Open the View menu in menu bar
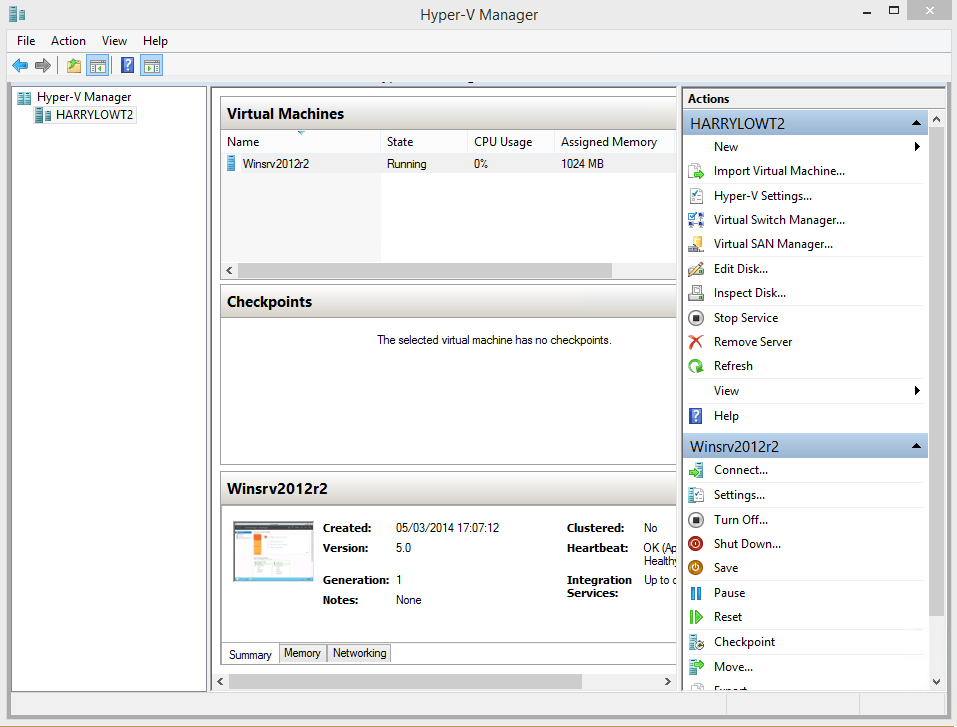Screen dimensions: 957x727 coord(114,41)
